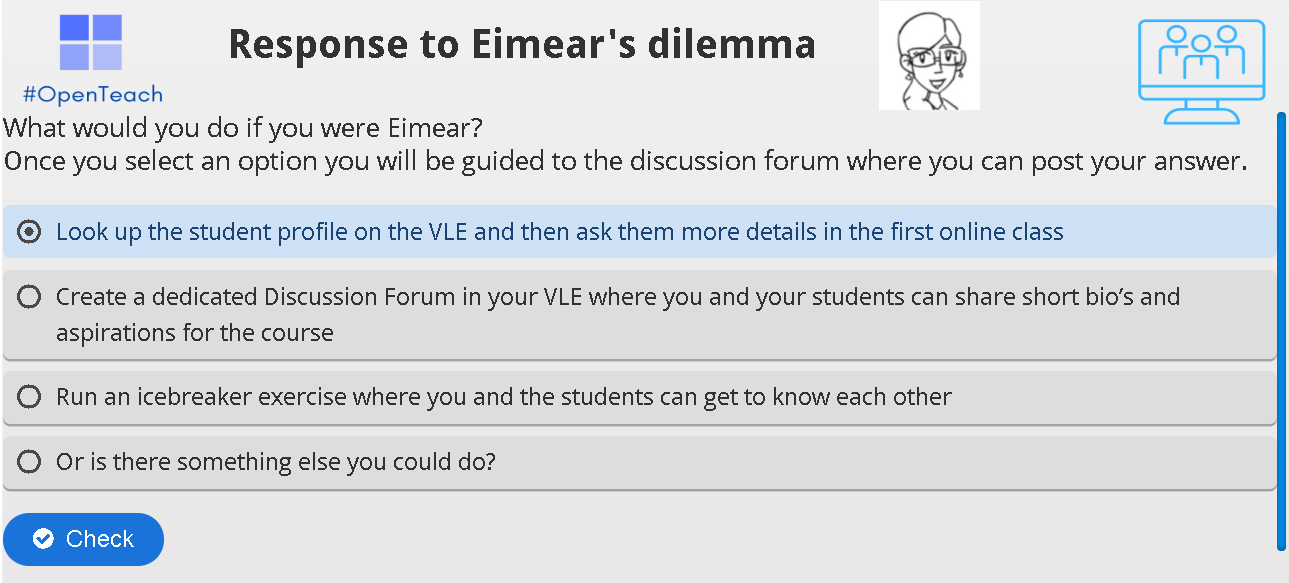Select the 'Run an icebreaker exercise' radio button
This screenshot has height=583, width=1289.
(30, 397)
